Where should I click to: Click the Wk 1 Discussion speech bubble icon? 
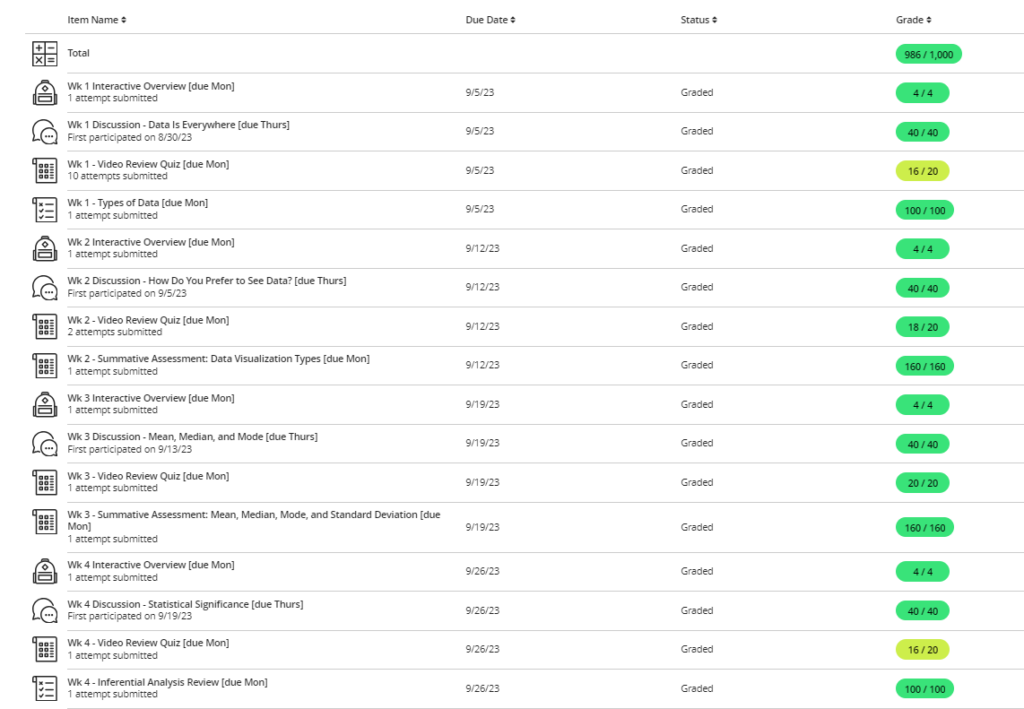tap(45, 132)
